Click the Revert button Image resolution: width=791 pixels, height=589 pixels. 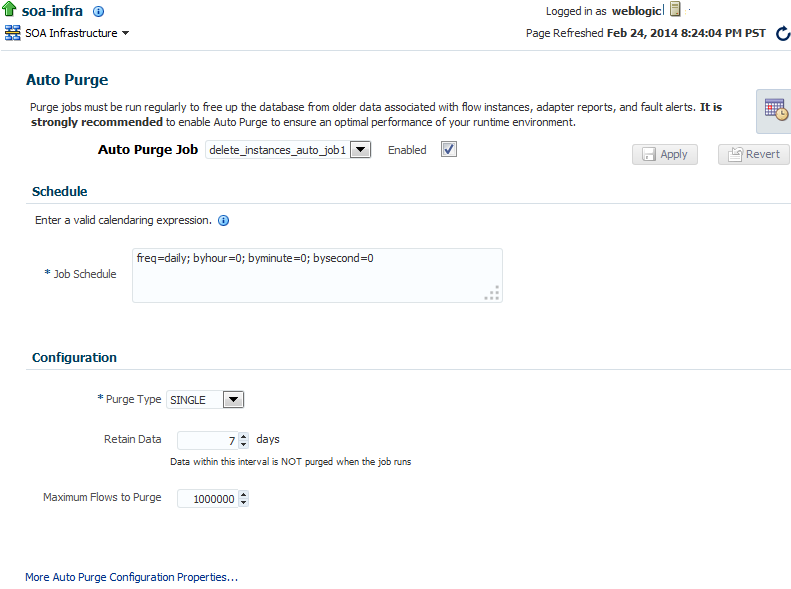pos(754,154)
